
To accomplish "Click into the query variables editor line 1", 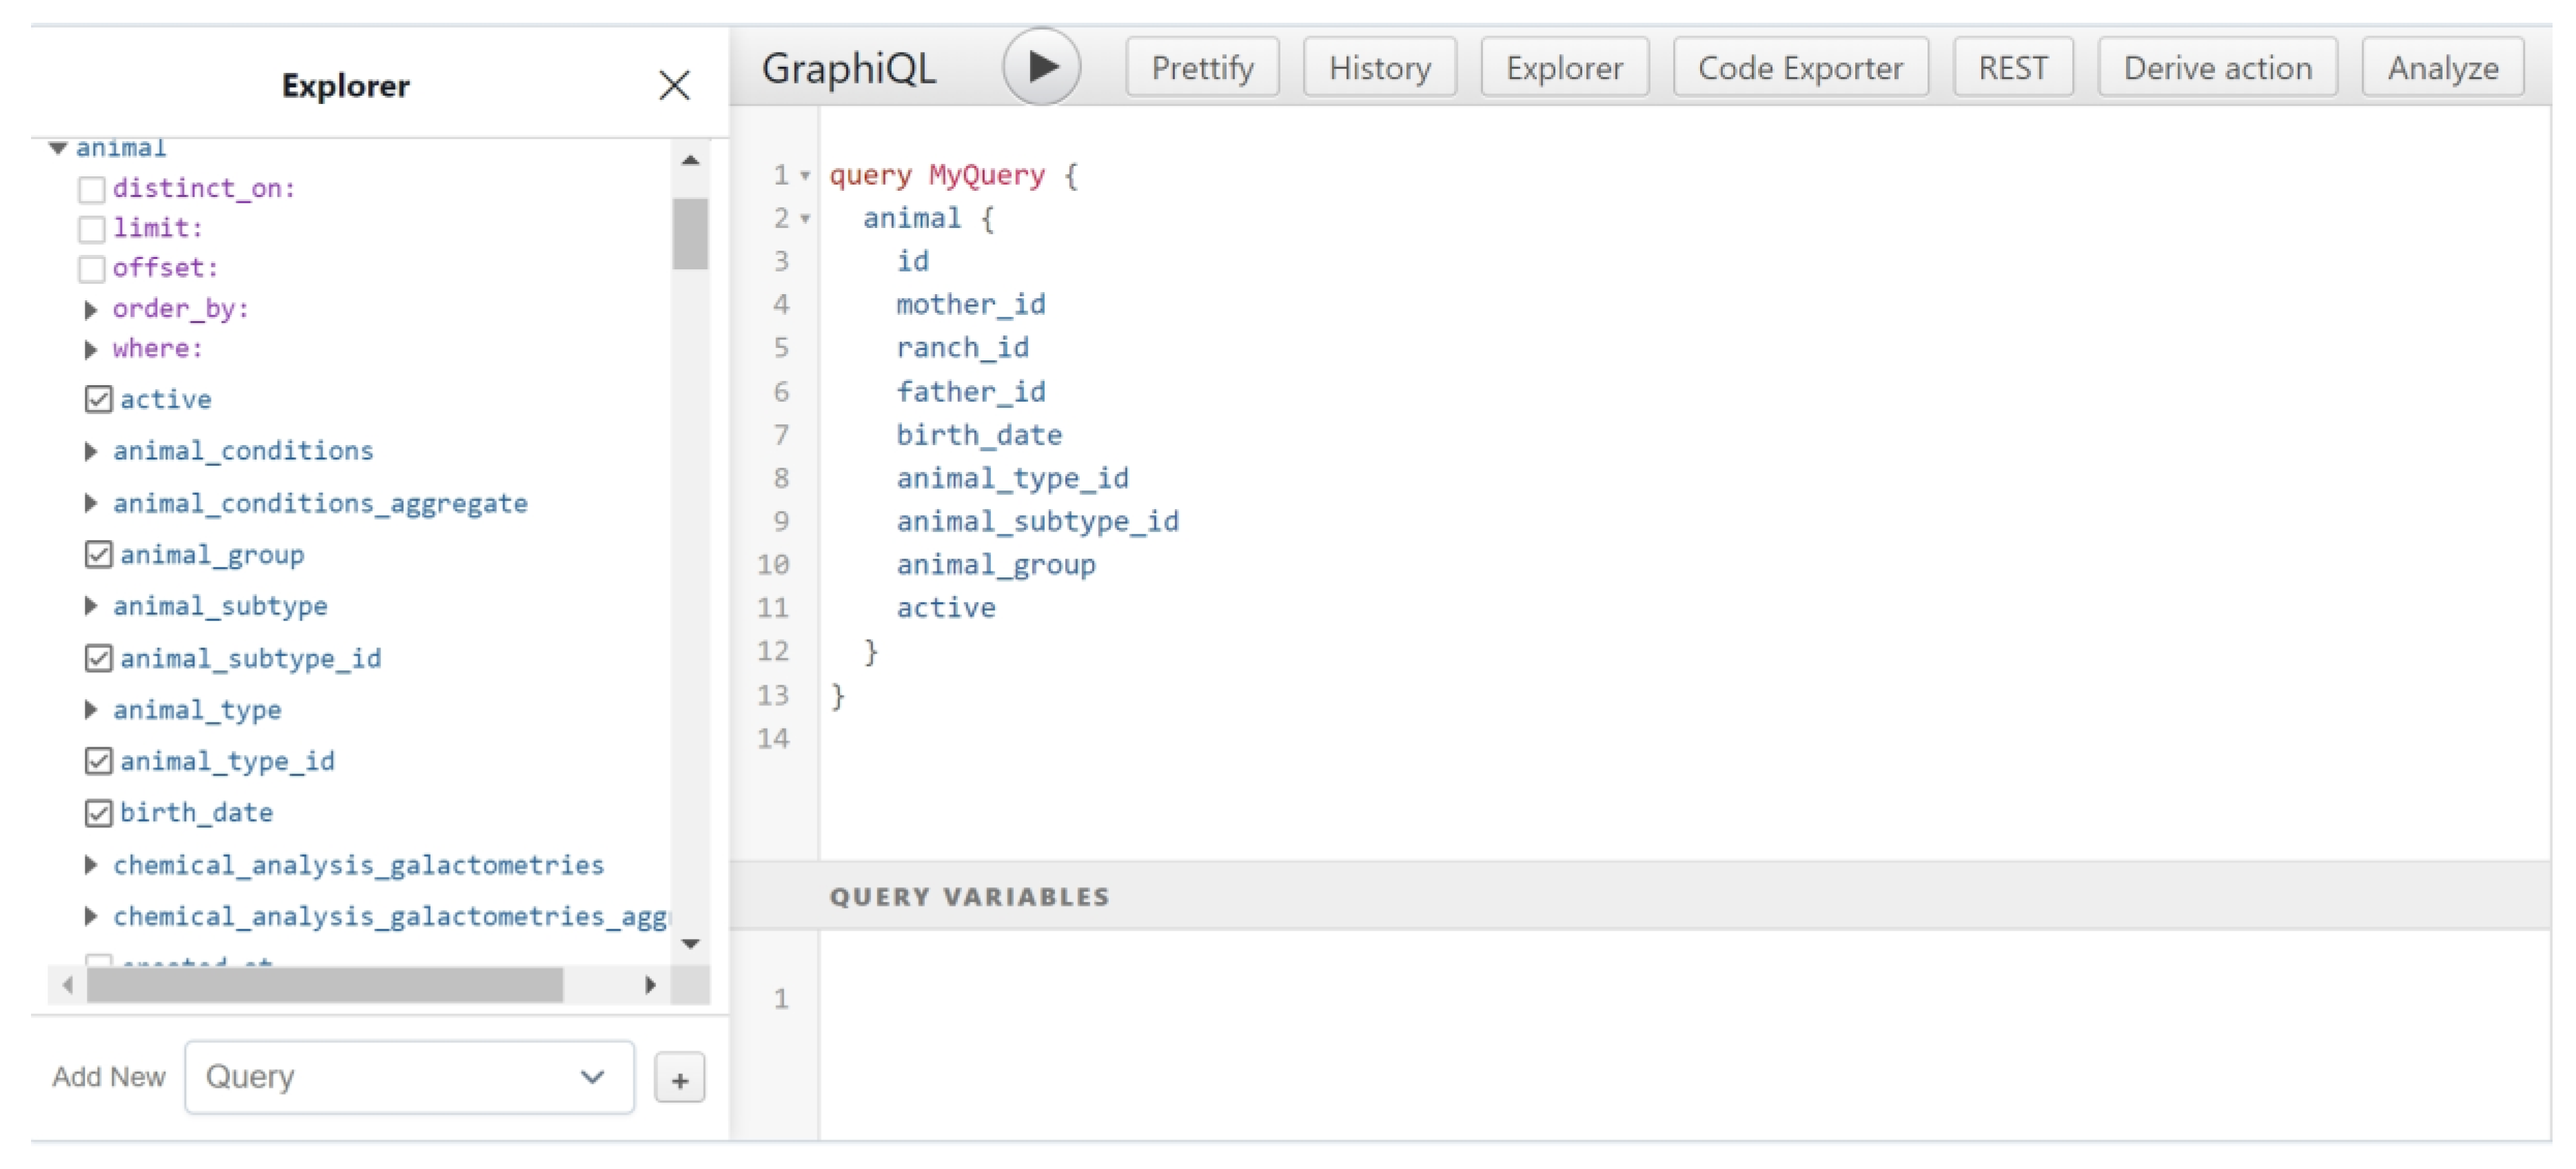I will (1684, 999).
